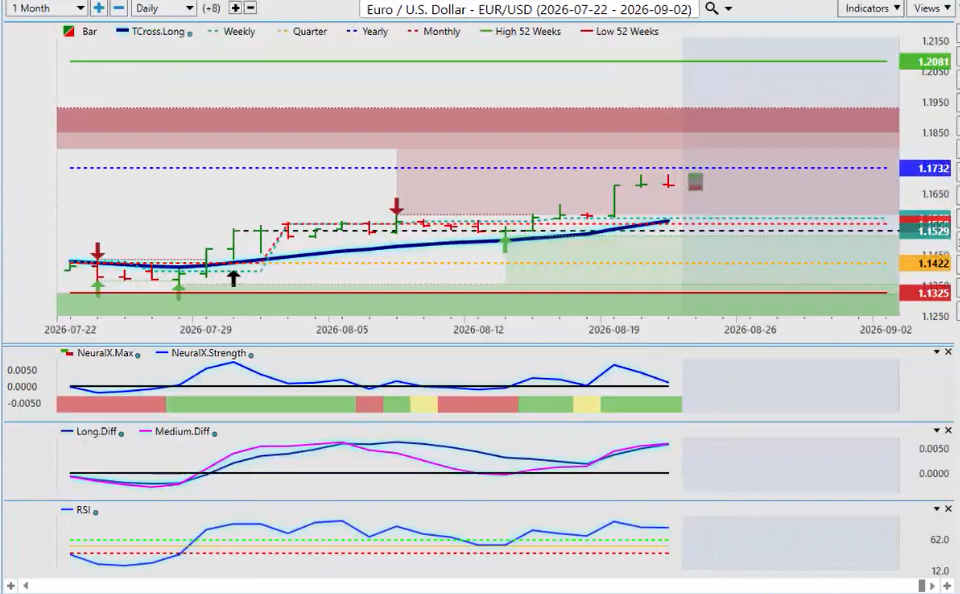Click the RSI legend label
960x594 pixels.
click(83, 509)
